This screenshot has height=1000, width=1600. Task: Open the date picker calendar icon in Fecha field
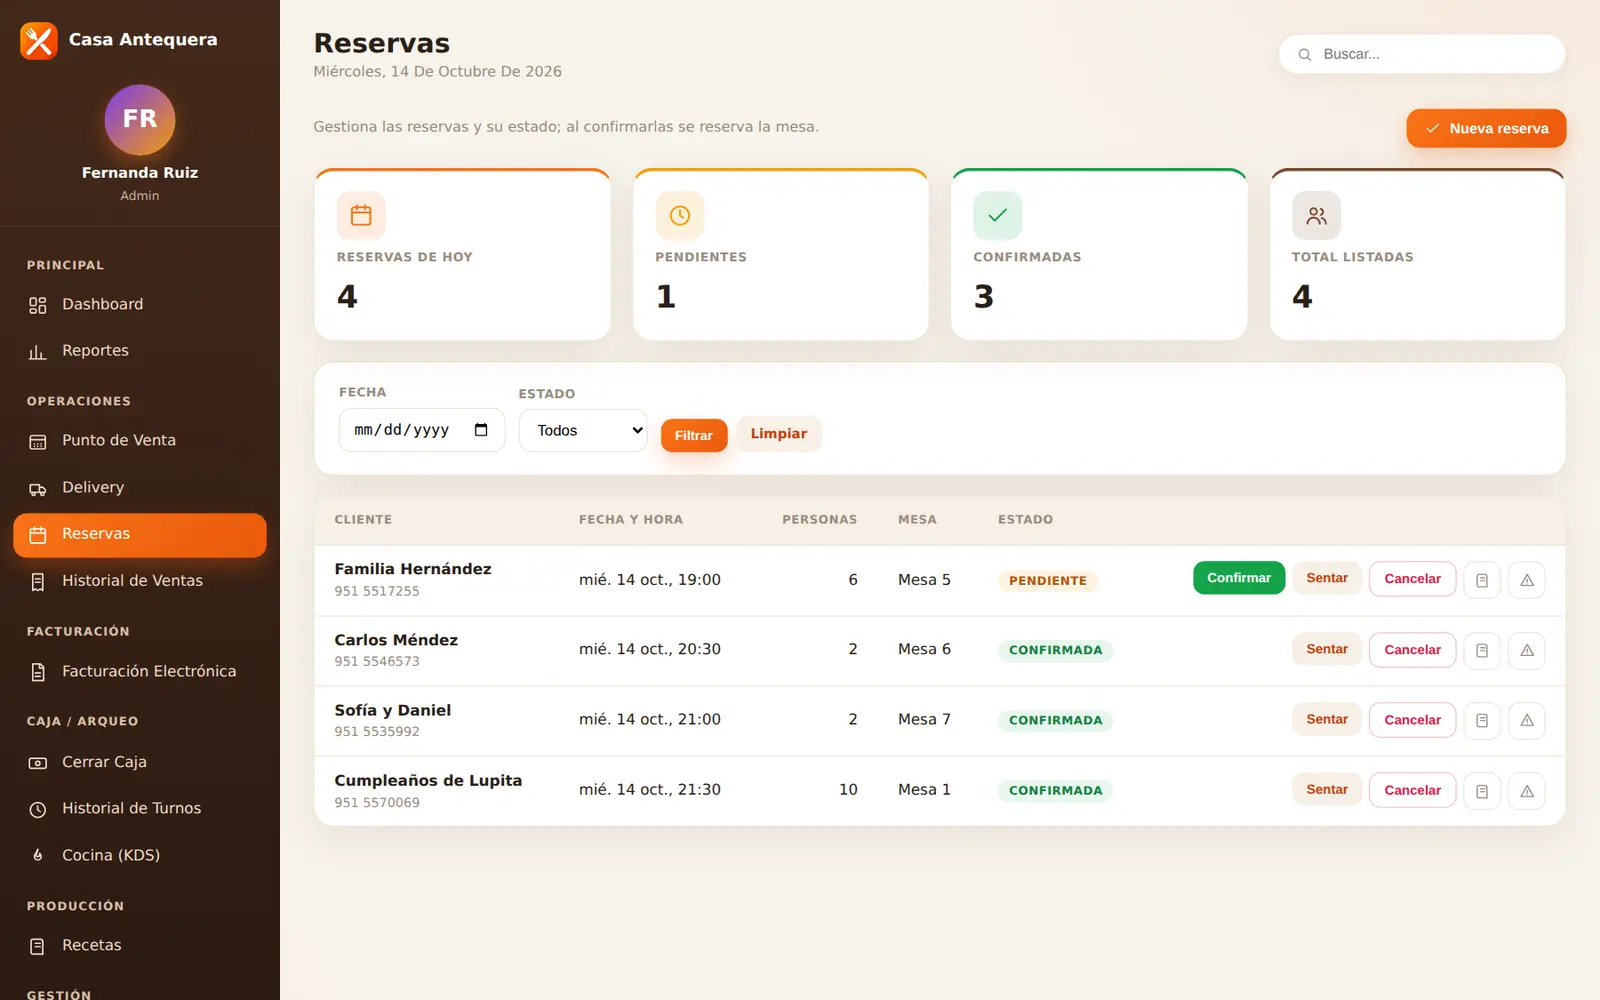(481, 430)
